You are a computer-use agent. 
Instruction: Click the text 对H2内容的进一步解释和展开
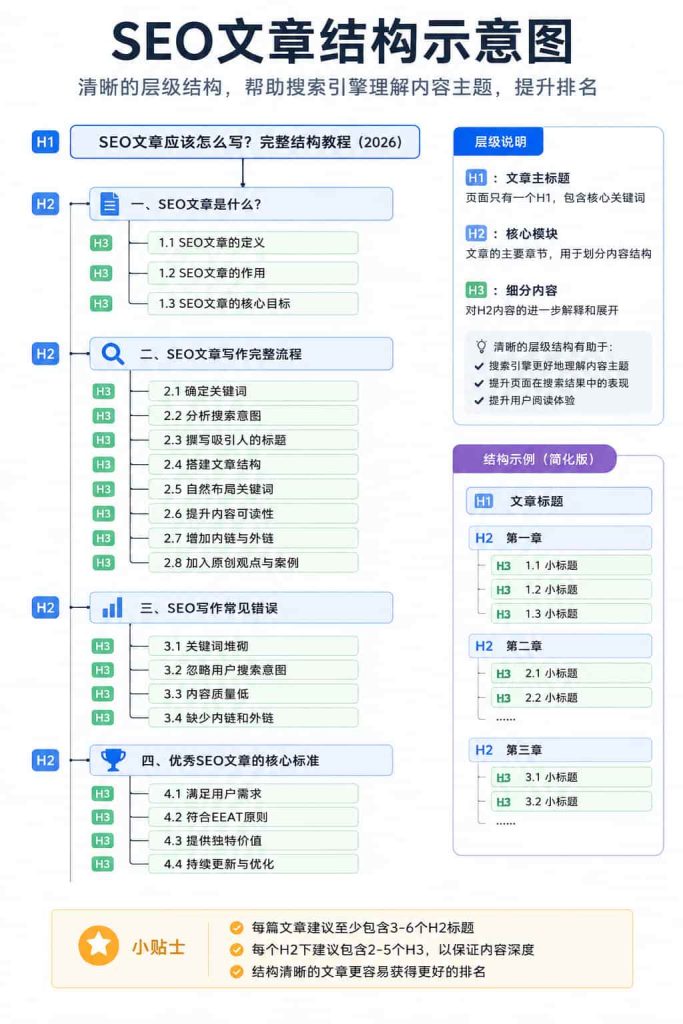(x=541, y=310)
